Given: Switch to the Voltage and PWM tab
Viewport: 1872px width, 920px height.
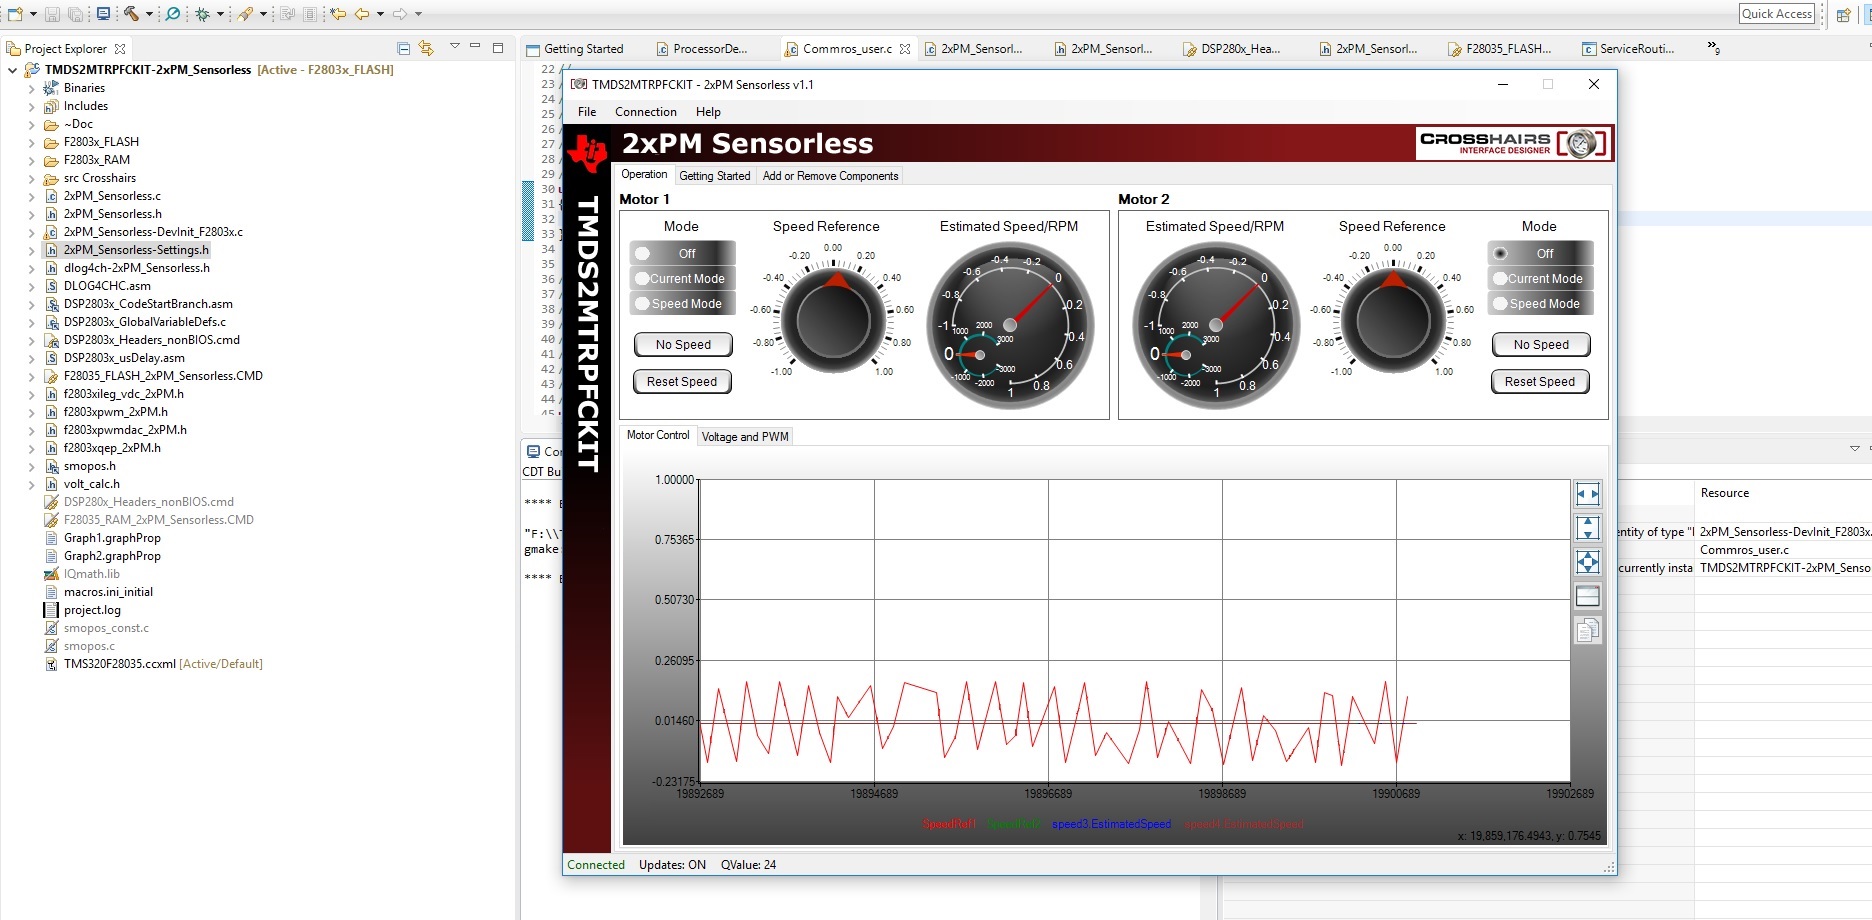Looking at the screenshot, I should coord(745,437).
